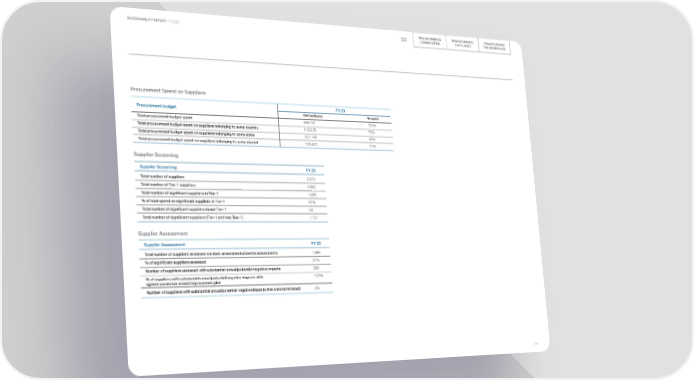Viewport: 694px width, 380px height.
Task: Click the FY 23 header in procurement table
Action: (x=340, y=111)
